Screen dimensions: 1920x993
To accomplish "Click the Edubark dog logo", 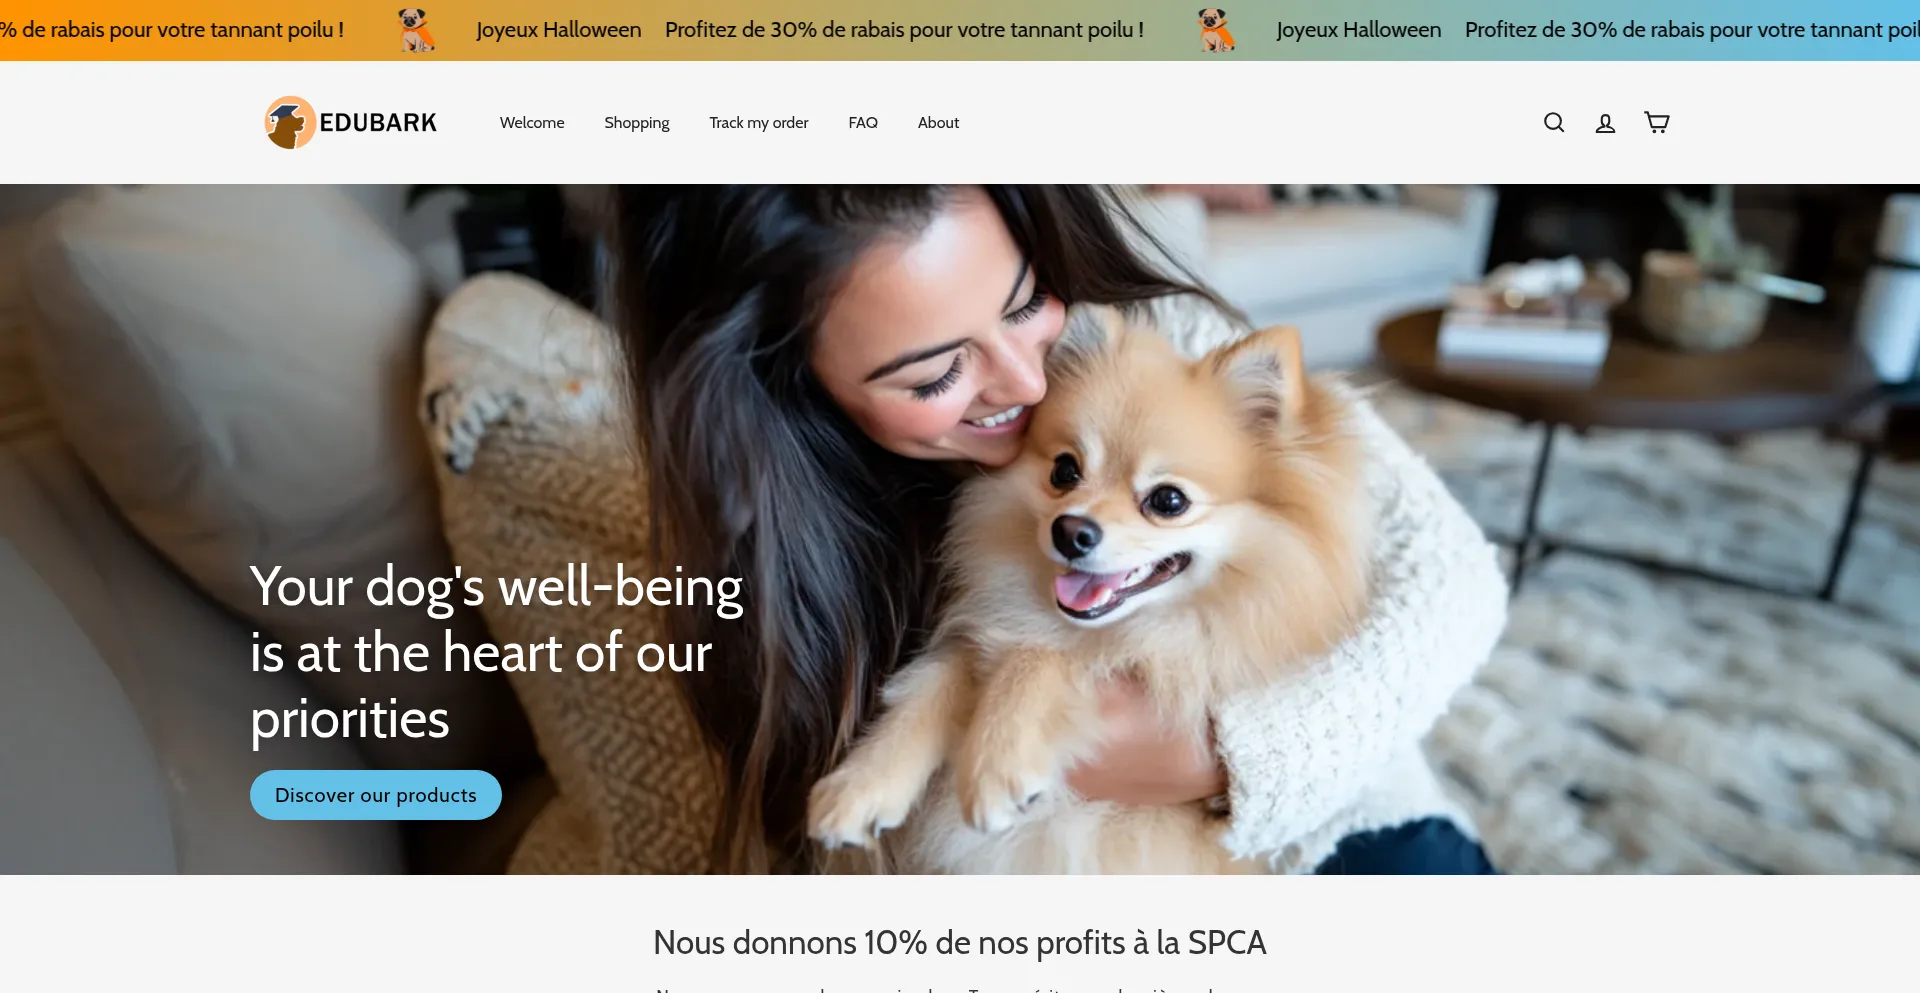I will click(290, 123).
